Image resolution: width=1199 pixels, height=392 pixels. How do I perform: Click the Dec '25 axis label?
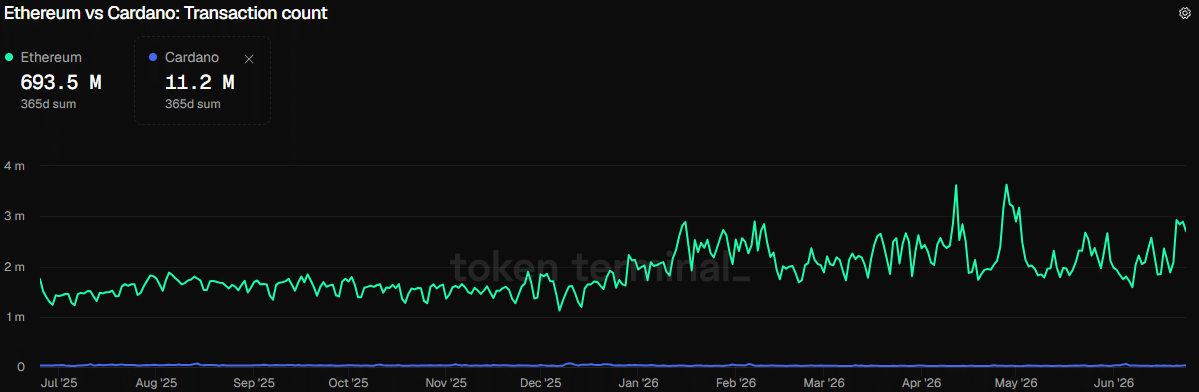541,382
